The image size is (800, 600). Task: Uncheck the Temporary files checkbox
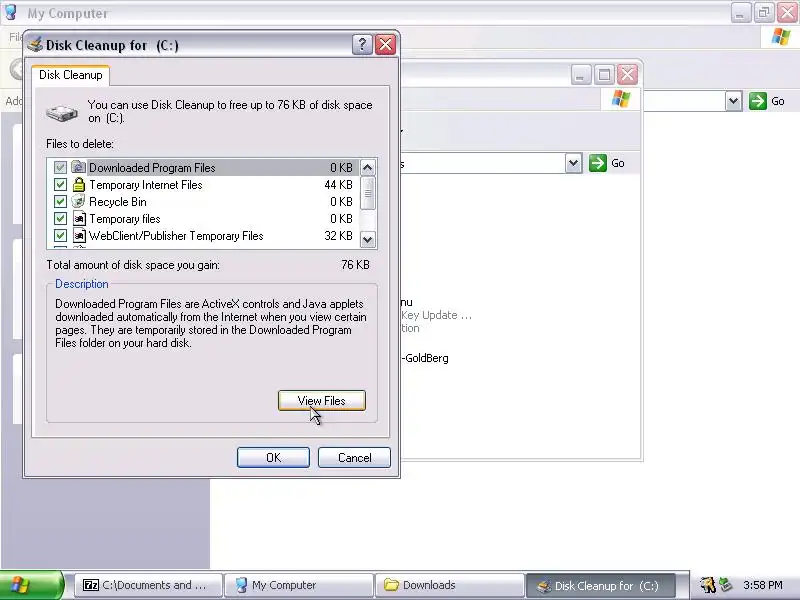60,218
